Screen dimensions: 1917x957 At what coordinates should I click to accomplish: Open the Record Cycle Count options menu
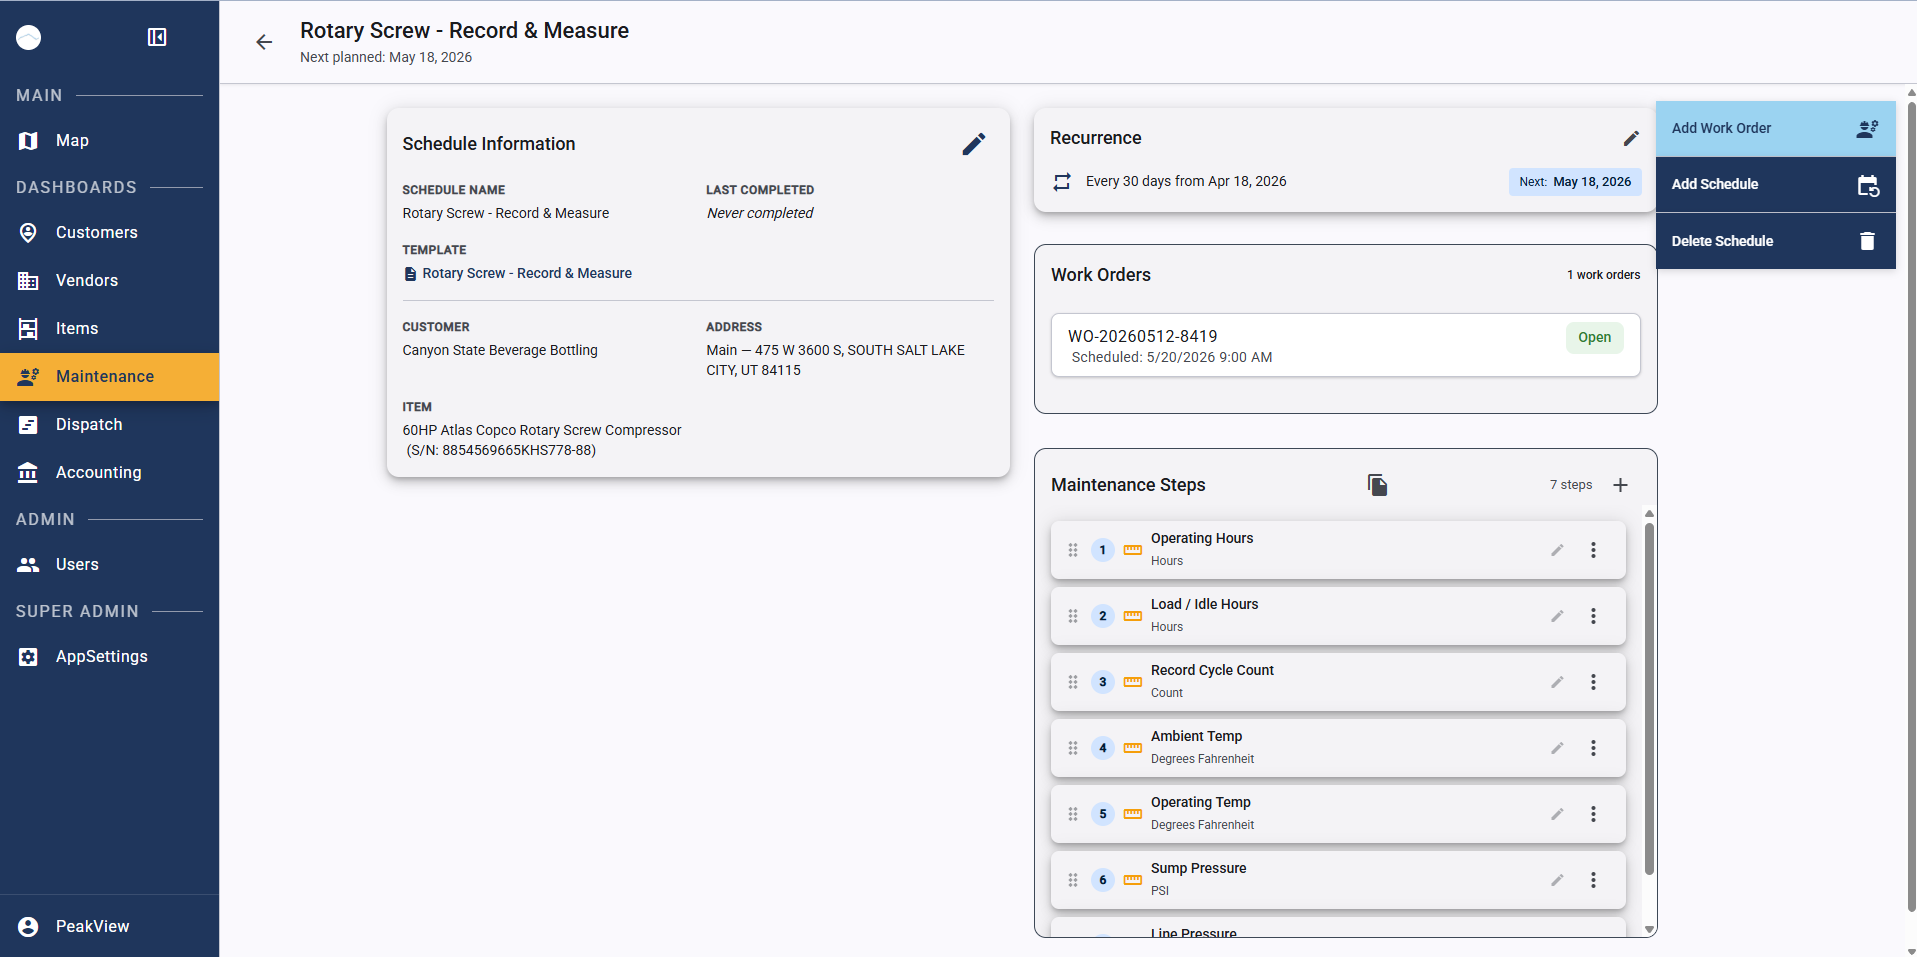coord(1594,682)
